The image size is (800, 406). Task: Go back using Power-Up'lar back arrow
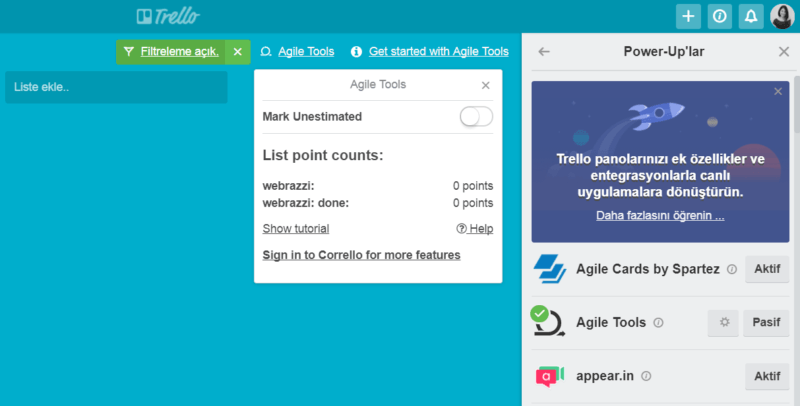pyautogui.click(x=544, y=52)
